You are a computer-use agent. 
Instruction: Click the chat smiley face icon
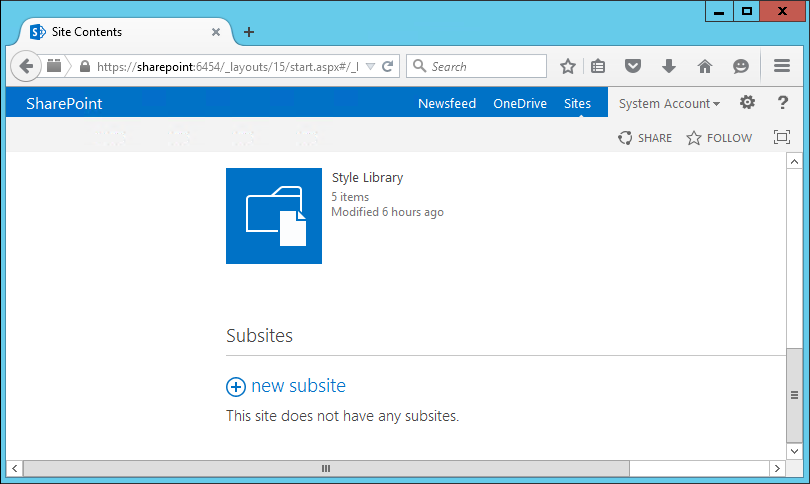[741, 66]
